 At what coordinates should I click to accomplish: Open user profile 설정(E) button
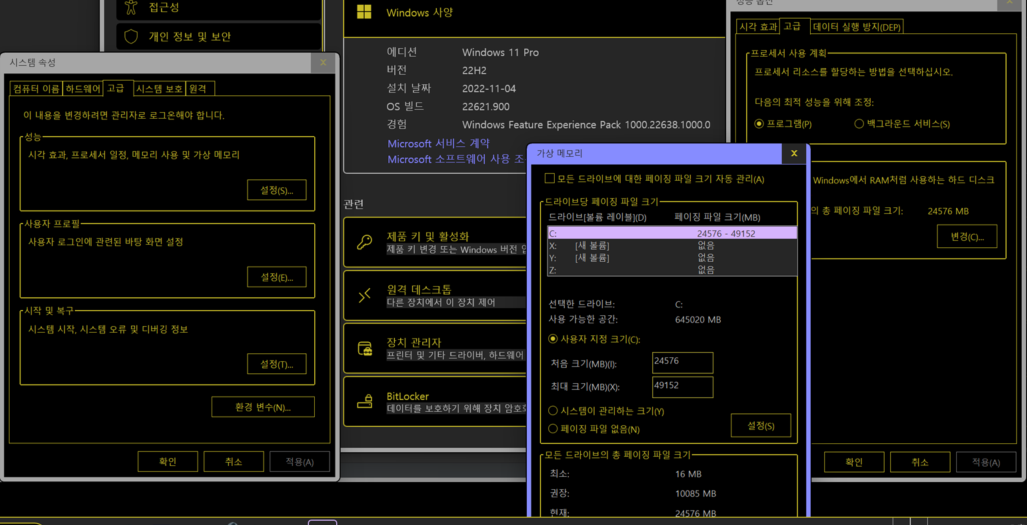coord(276,277)
